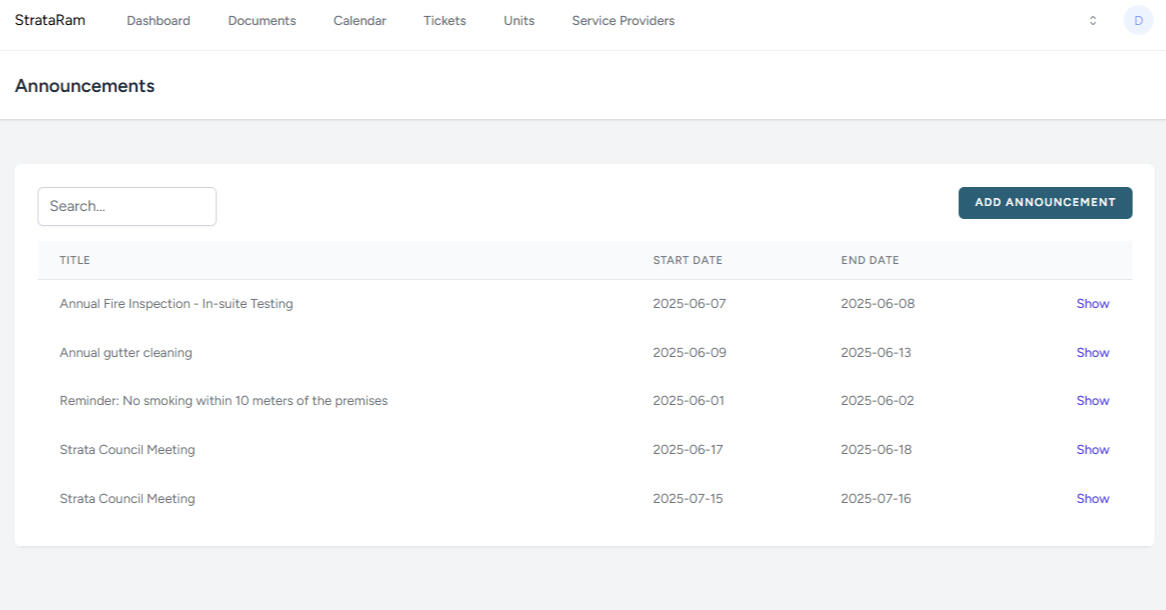Click inside the Search field
This screenshot has height=610, width=1166.
pos(127,206)
